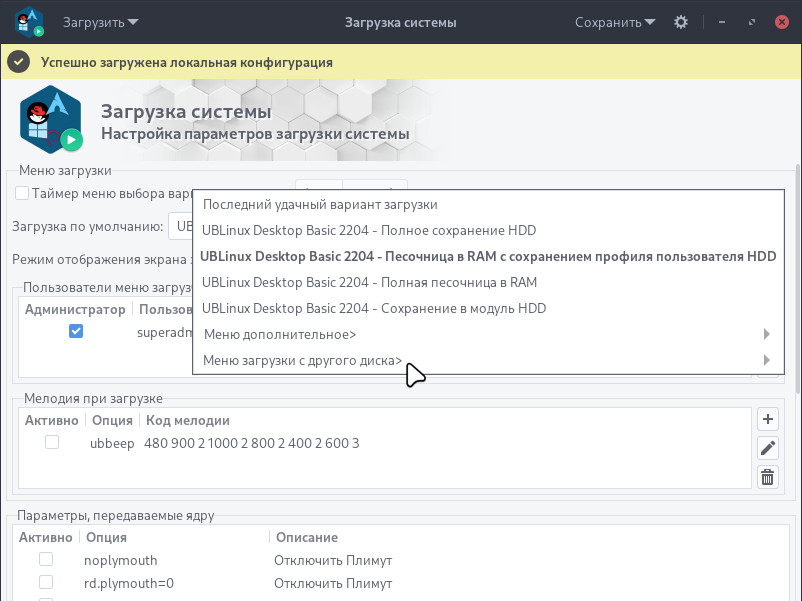Edit the selected melody with pencil icon
The image size is (802, 601).
point(768,449)
